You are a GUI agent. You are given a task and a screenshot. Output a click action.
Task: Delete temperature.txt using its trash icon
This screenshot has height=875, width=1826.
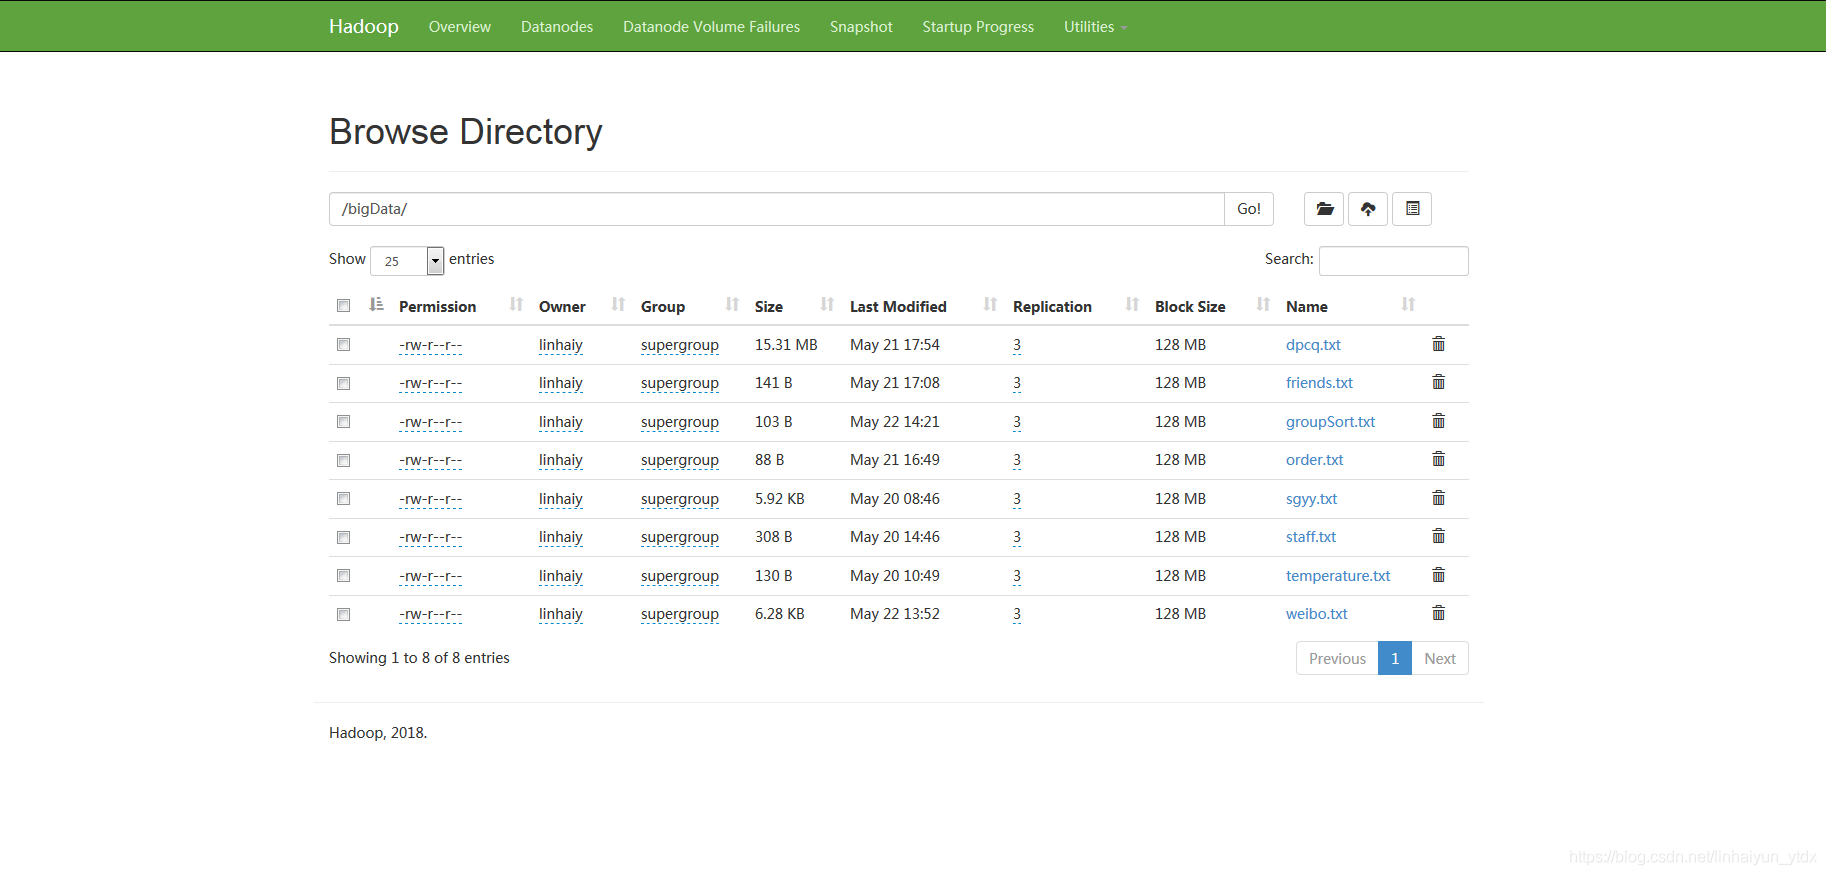tap(1438, 575)
